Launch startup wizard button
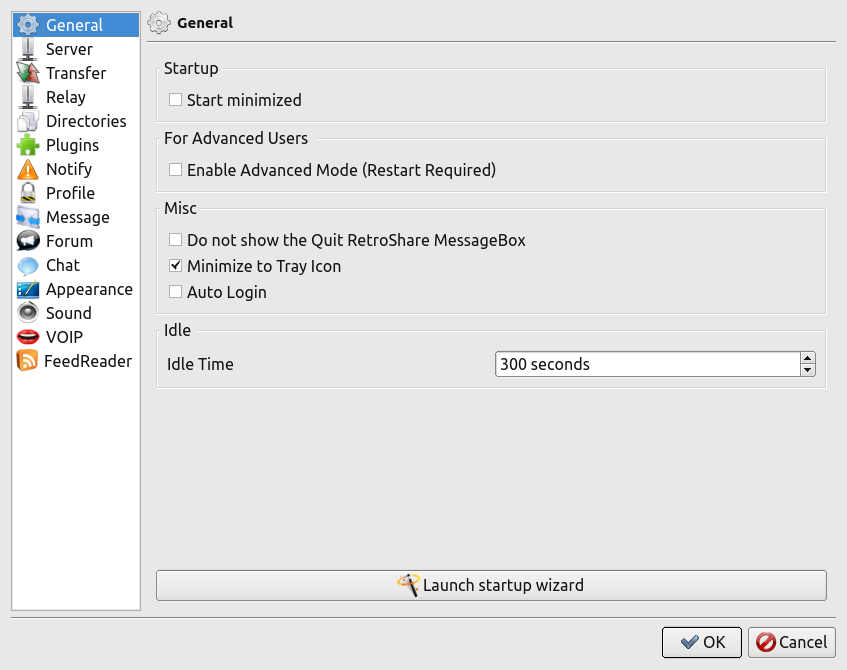This screenshot has width=847, height=670. coord(491,585)
